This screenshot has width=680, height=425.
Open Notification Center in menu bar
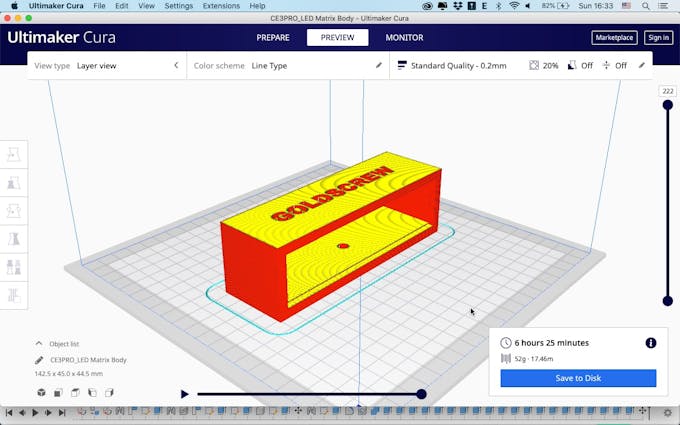click(x=663, y=6)
